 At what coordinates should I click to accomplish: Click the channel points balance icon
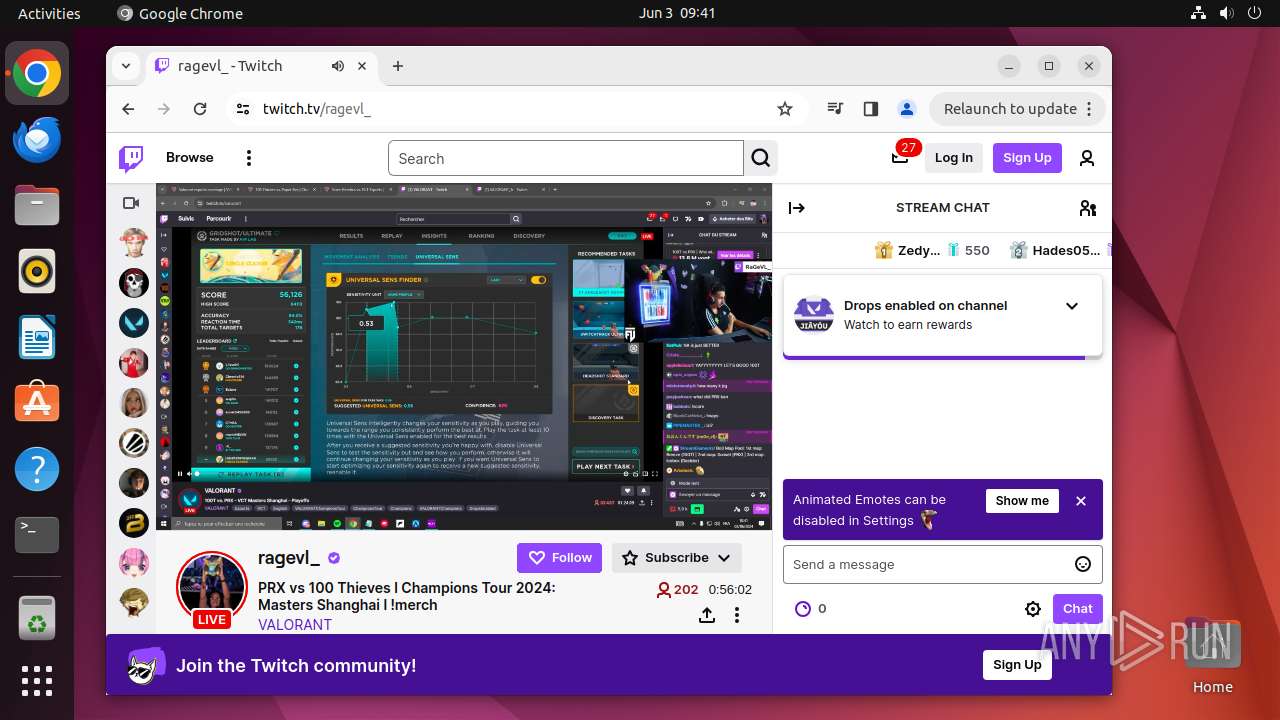(x=802, y=609)
